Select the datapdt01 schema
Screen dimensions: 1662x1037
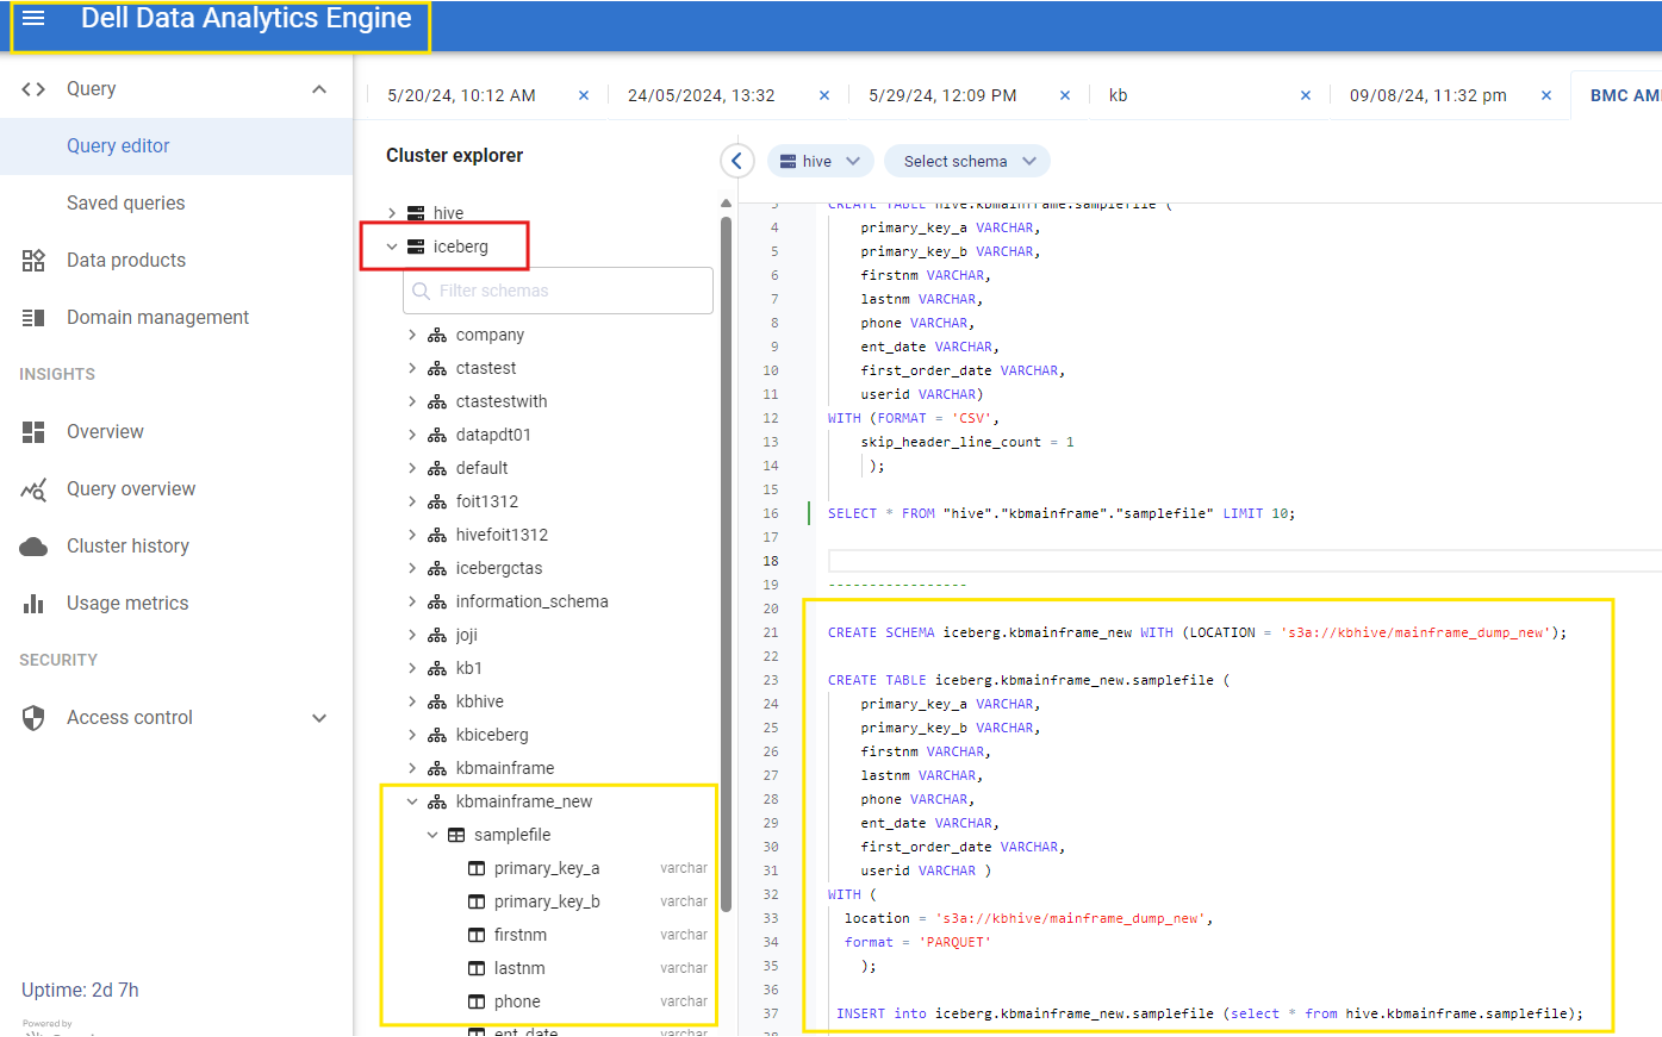[493, 435]
